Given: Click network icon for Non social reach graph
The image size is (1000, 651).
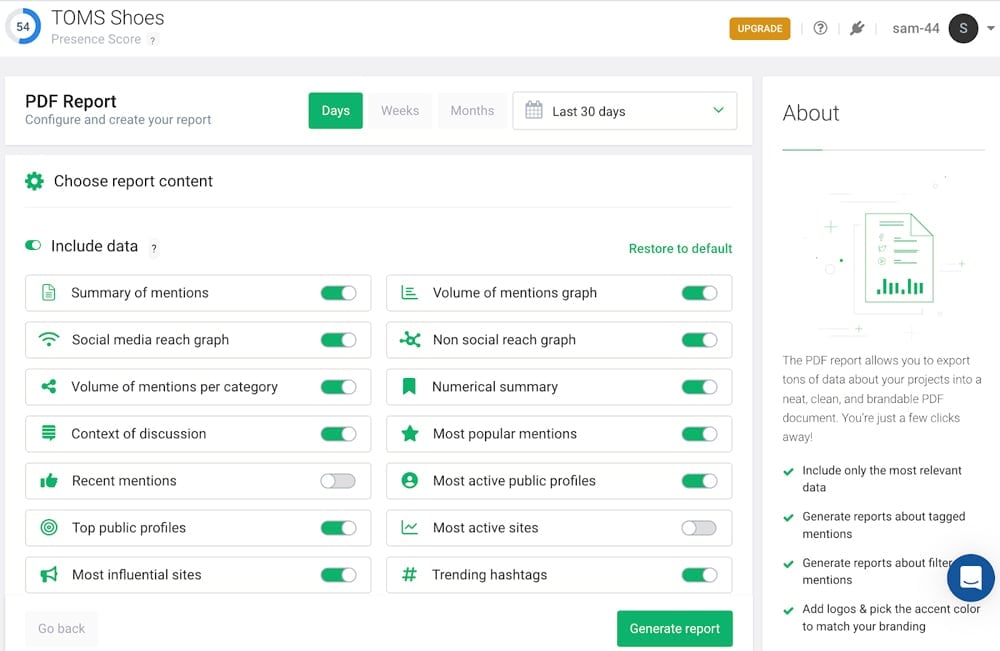Looking at the screenshot, I should [x=409, y=339].
